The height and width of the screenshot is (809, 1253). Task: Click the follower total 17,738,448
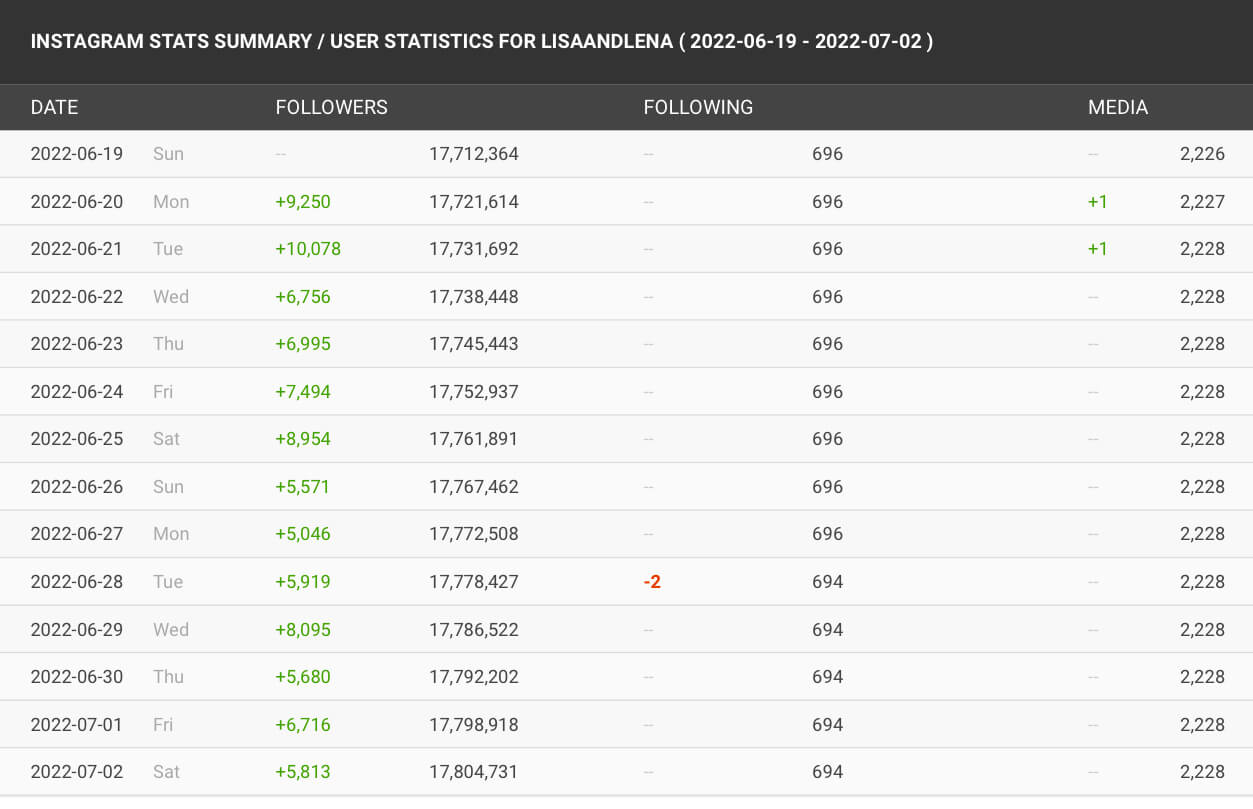(x=474, y=297)
